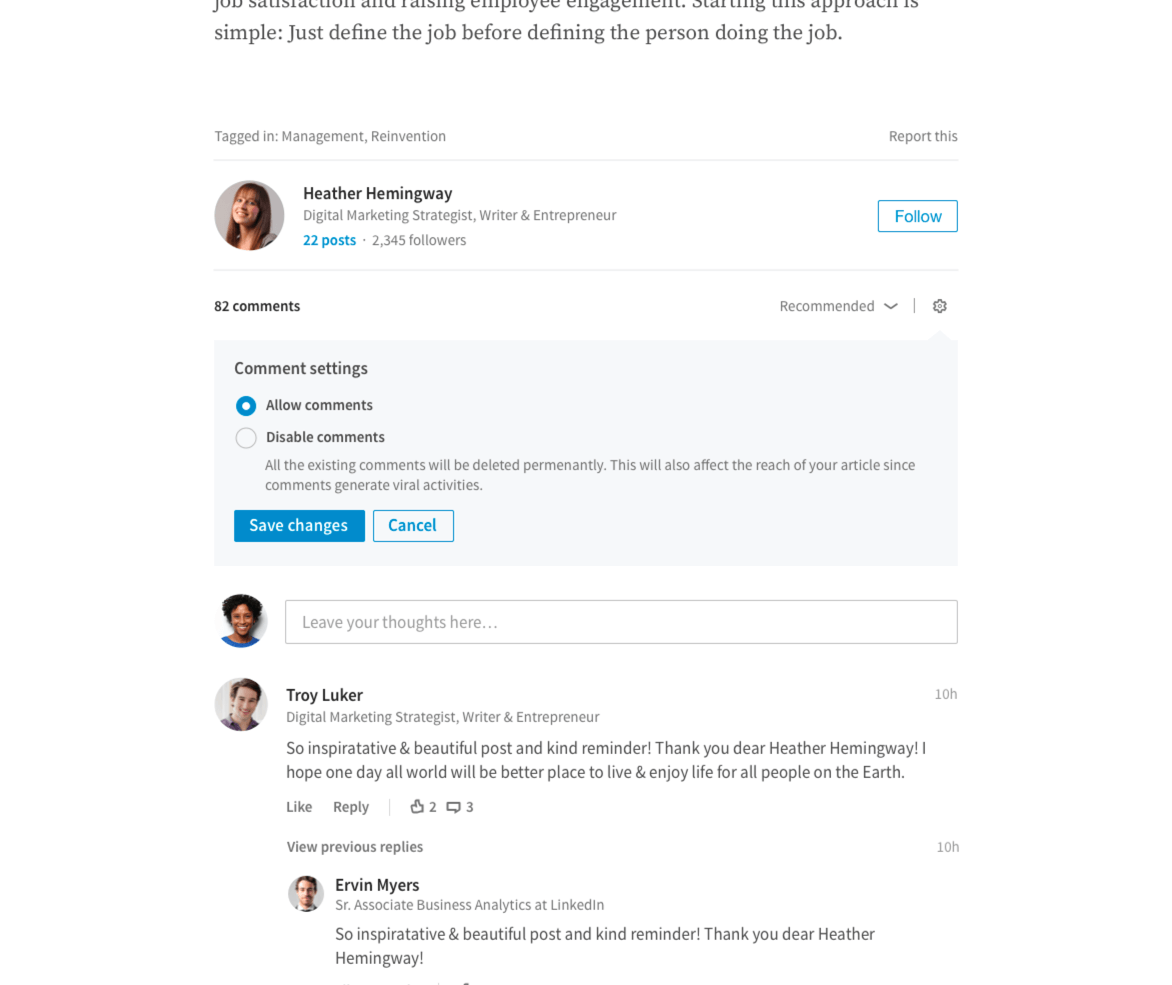Image resolution: width=1172 pixels, height=985 pixels.
Task: Open Ervin Myers' avatar
Action: tap(306, 893)
